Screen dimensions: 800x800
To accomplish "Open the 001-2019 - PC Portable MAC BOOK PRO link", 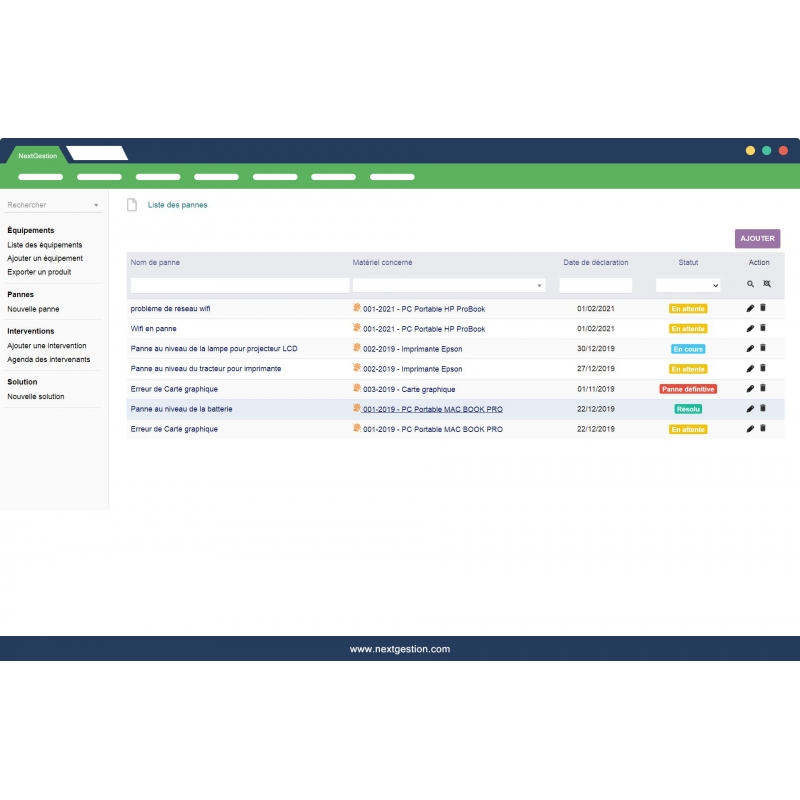I will [x=435, y=409].
